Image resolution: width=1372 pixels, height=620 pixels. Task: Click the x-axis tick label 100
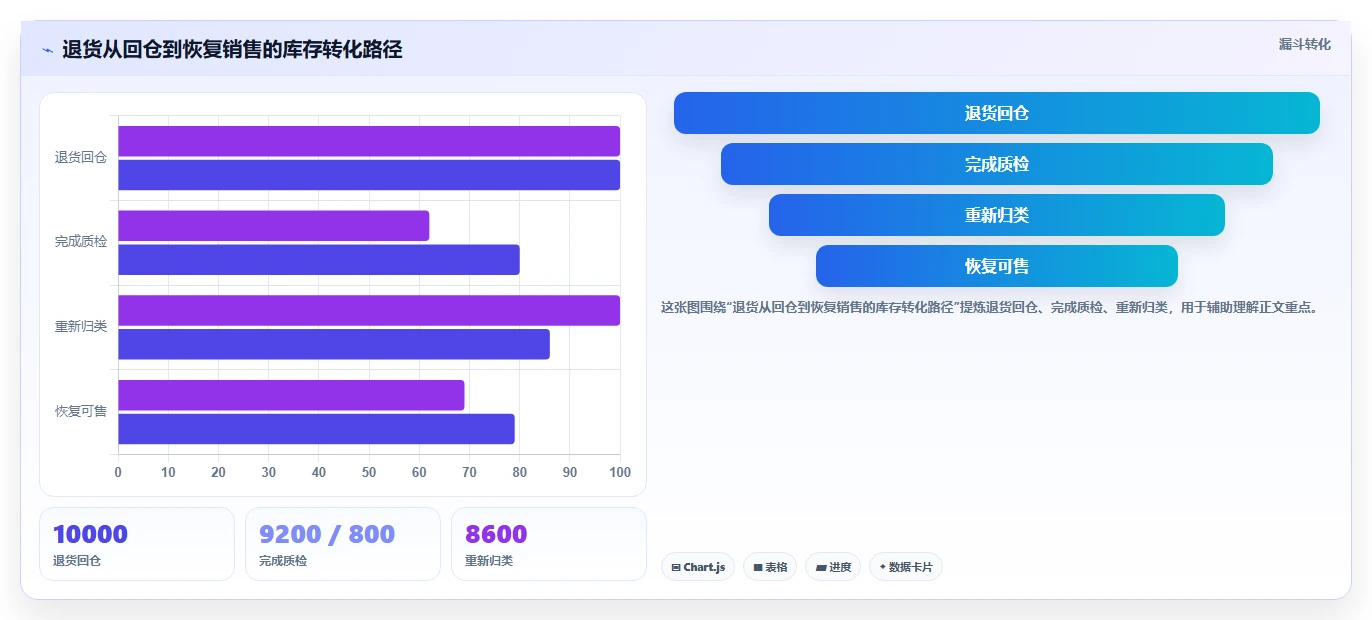(x=620, y=472)
